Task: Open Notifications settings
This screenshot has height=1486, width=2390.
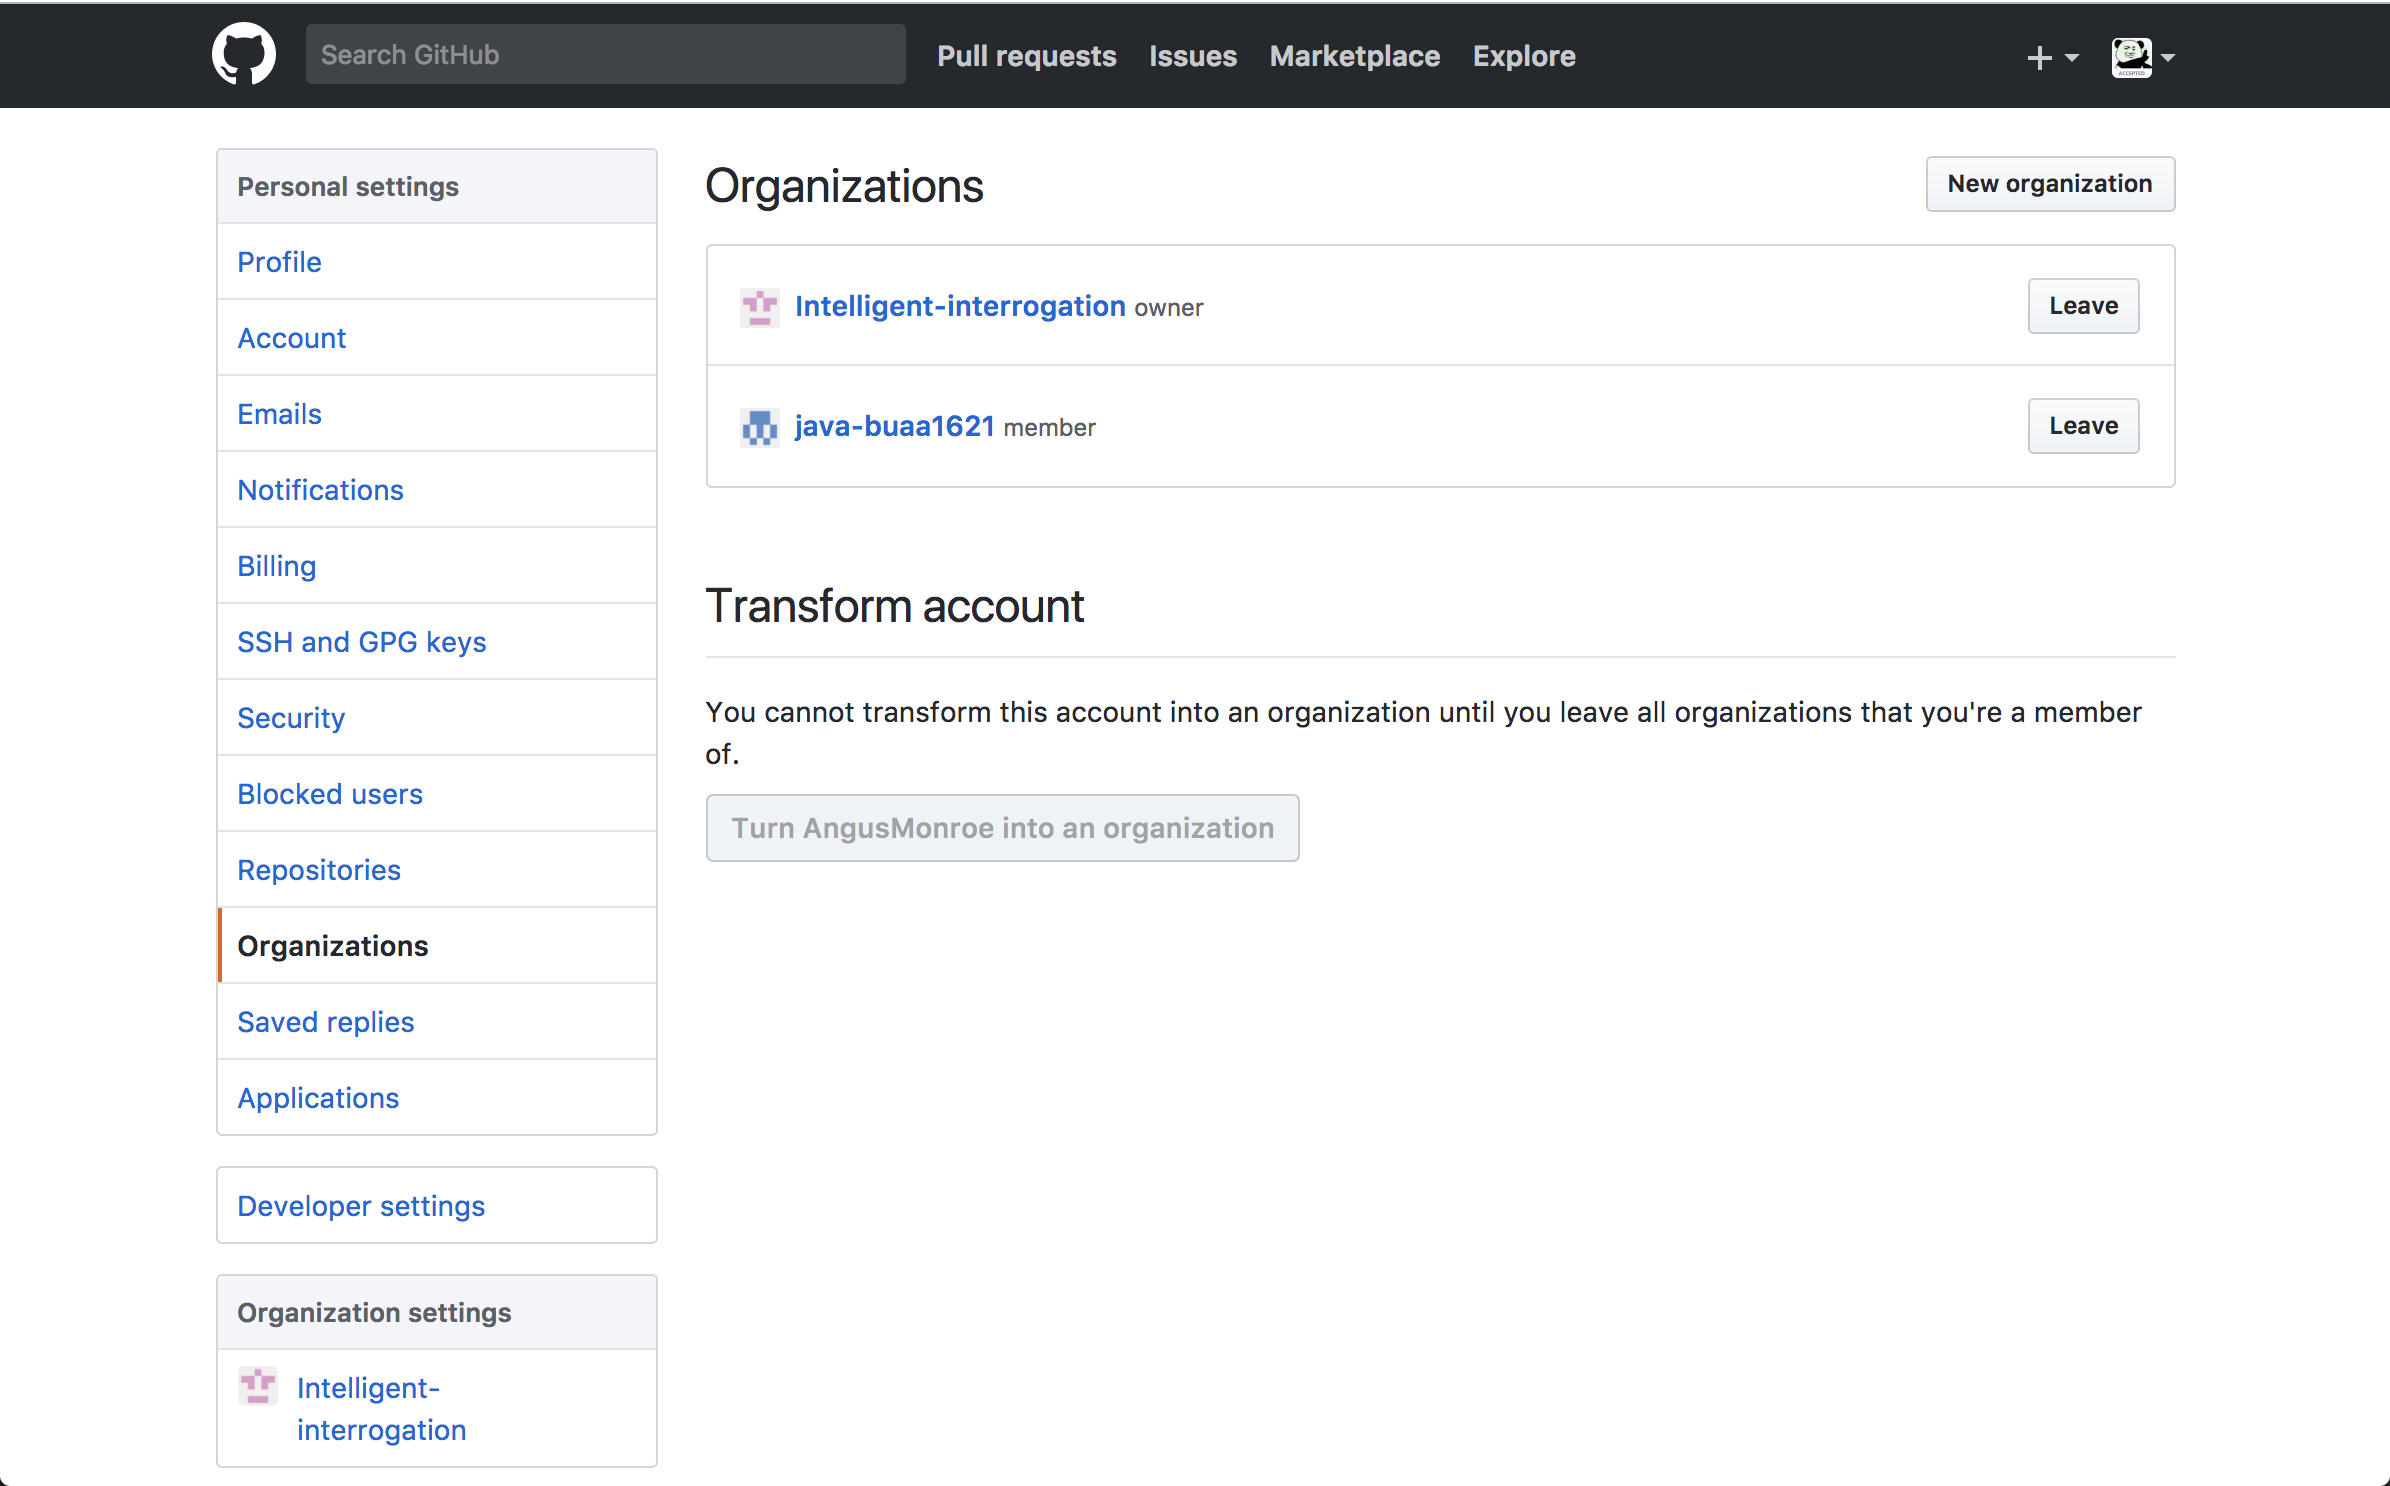Action: [437, 490]
